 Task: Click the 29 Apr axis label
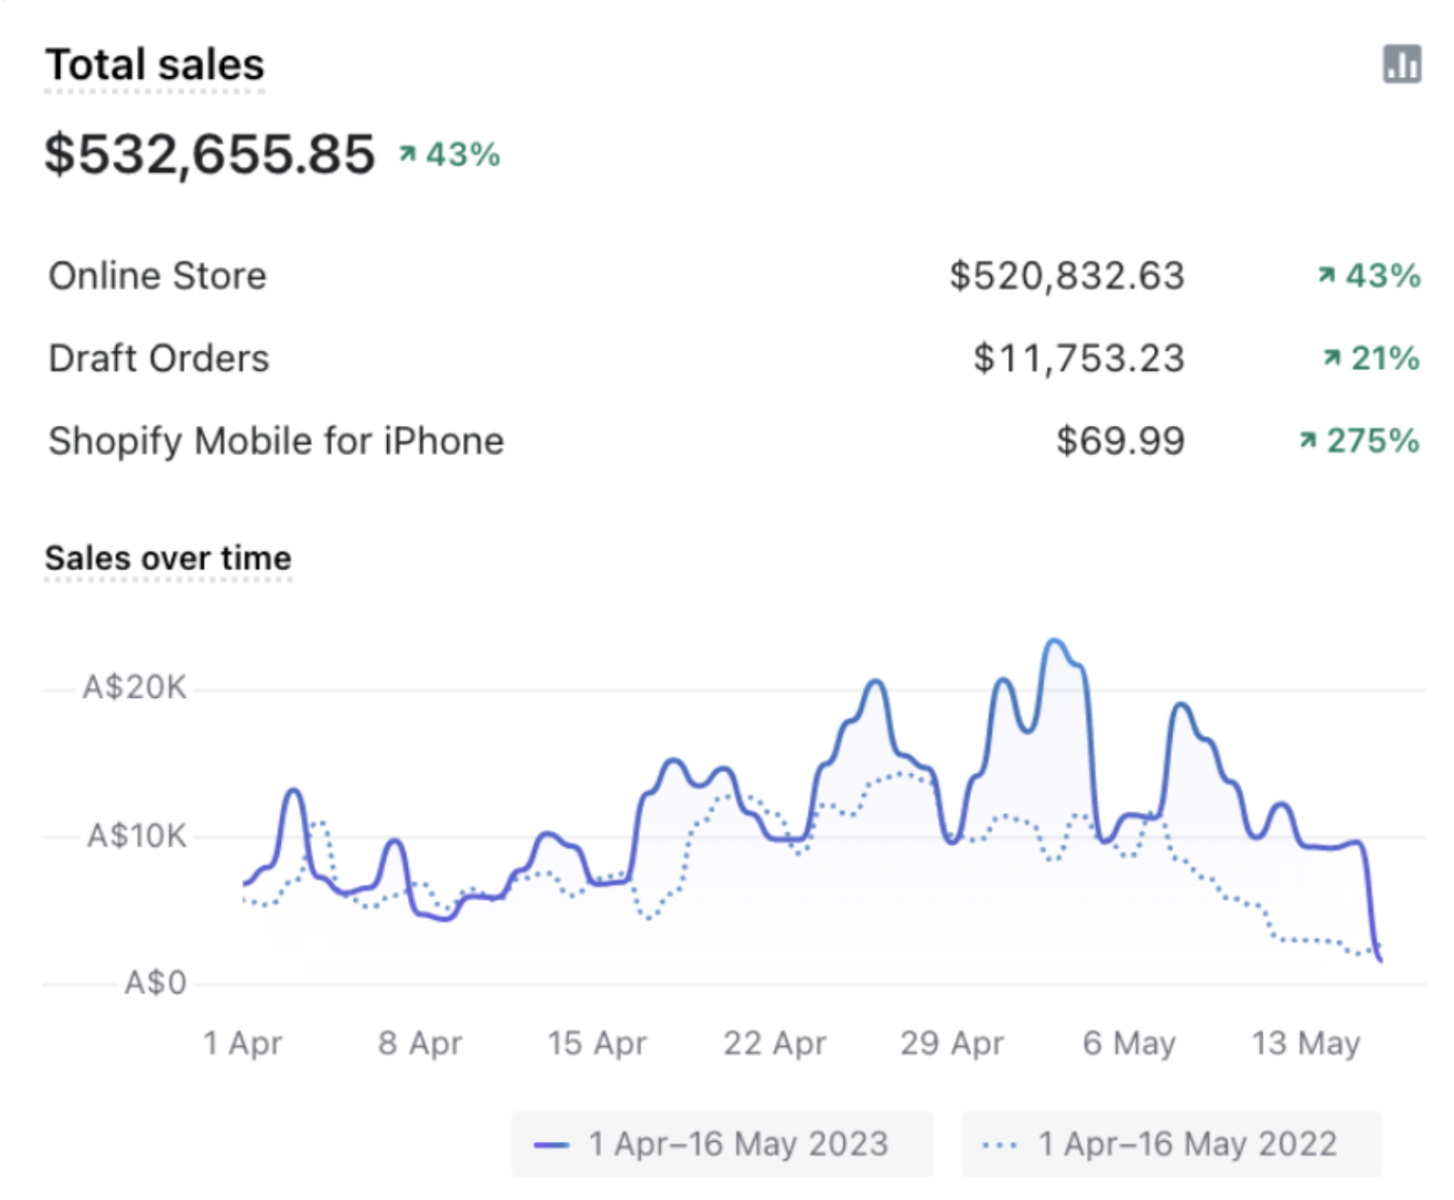pos(951,1043)
